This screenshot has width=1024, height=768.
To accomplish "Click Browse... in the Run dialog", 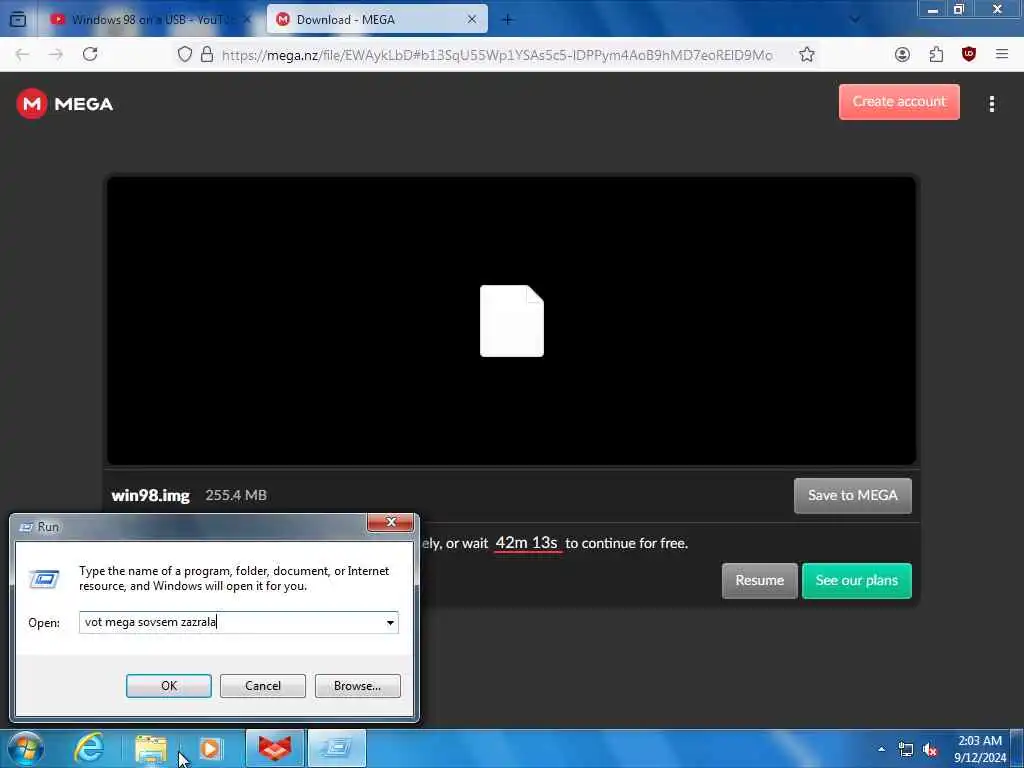I will click(x=357, y=686).
